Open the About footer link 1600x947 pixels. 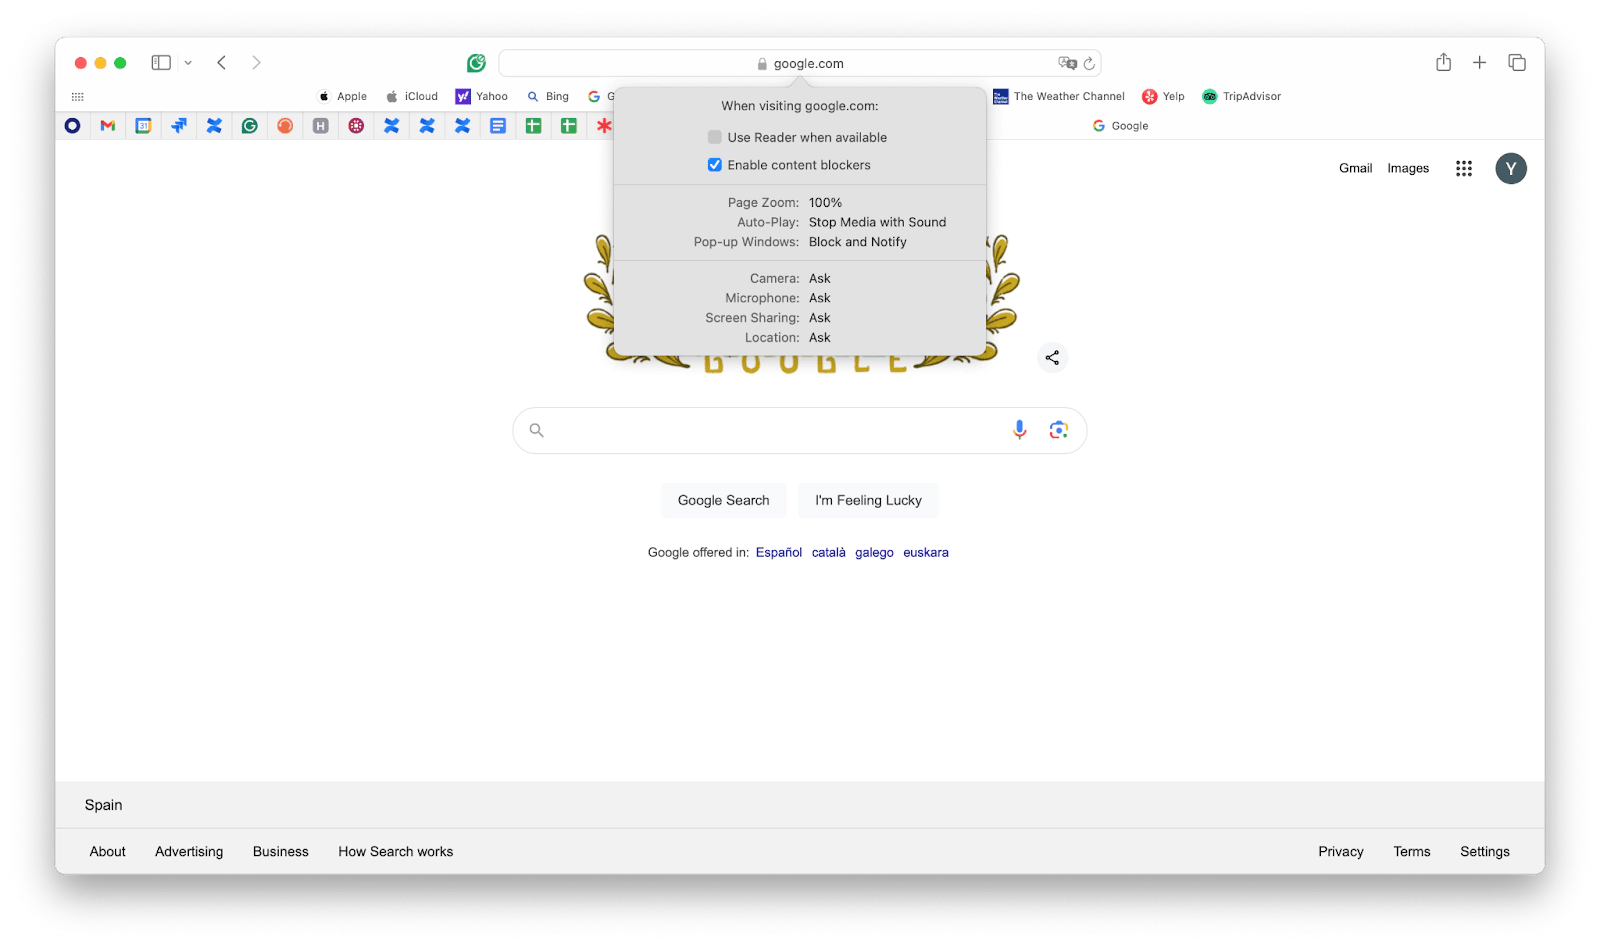coord(107,852)
